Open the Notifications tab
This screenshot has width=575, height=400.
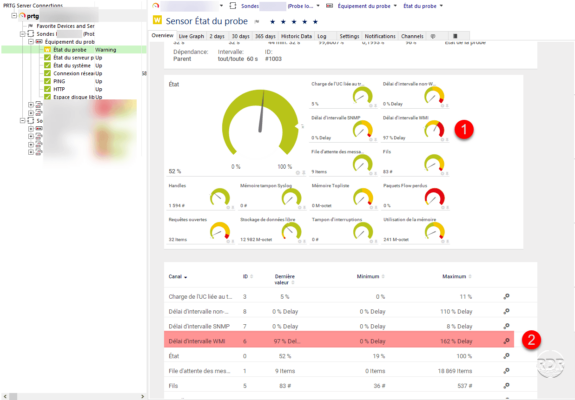(x=380, y=36)
